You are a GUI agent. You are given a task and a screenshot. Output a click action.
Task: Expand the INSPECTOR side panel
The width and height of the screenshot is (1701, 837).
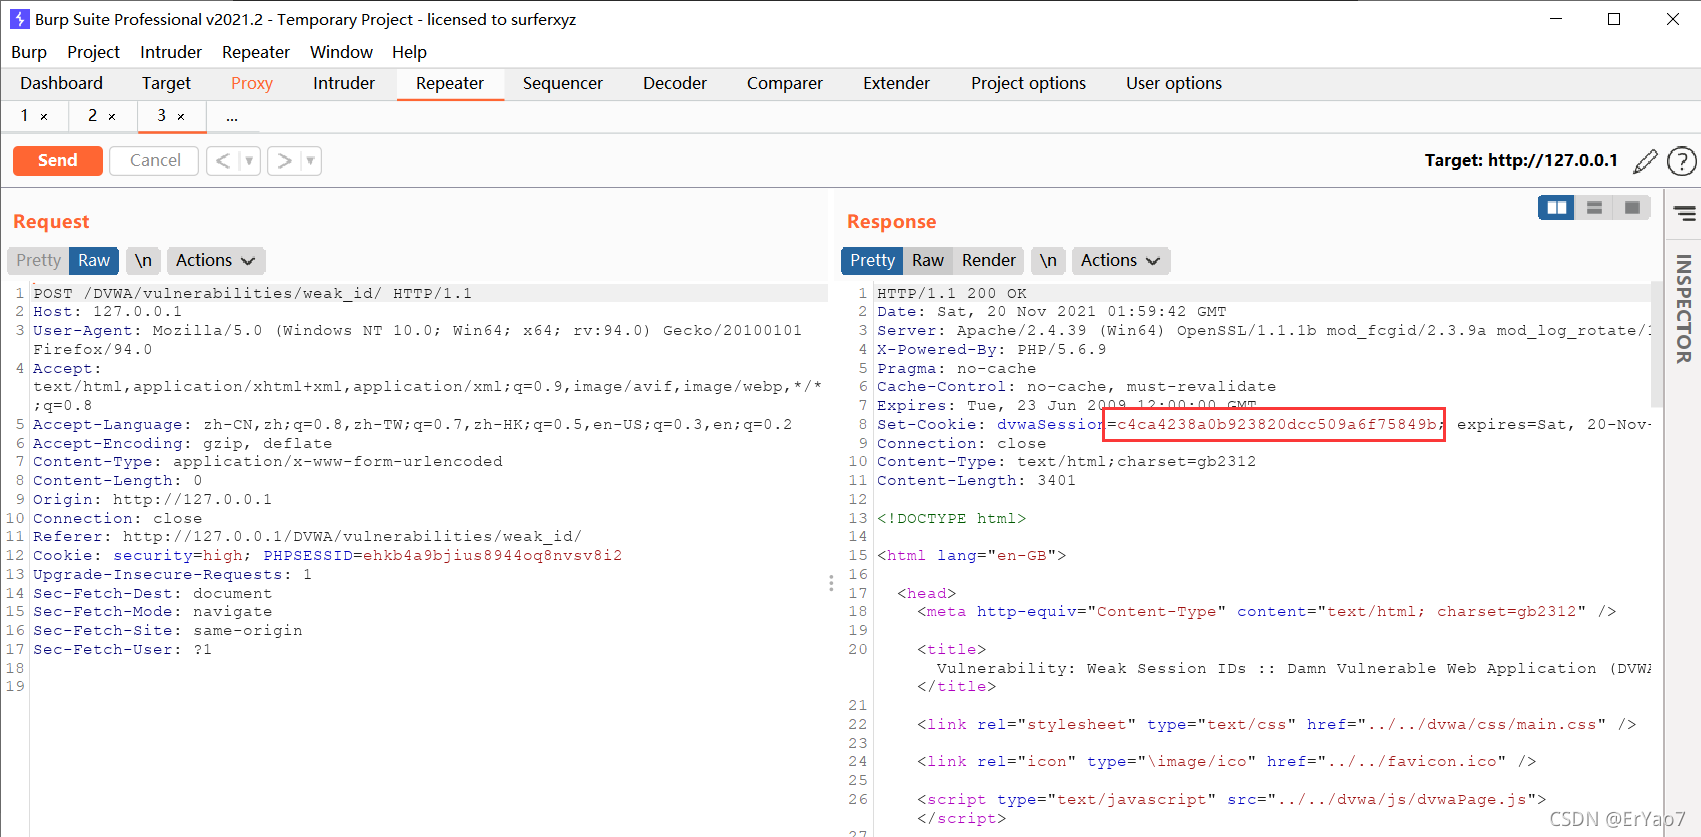(x=1684, y=308)
